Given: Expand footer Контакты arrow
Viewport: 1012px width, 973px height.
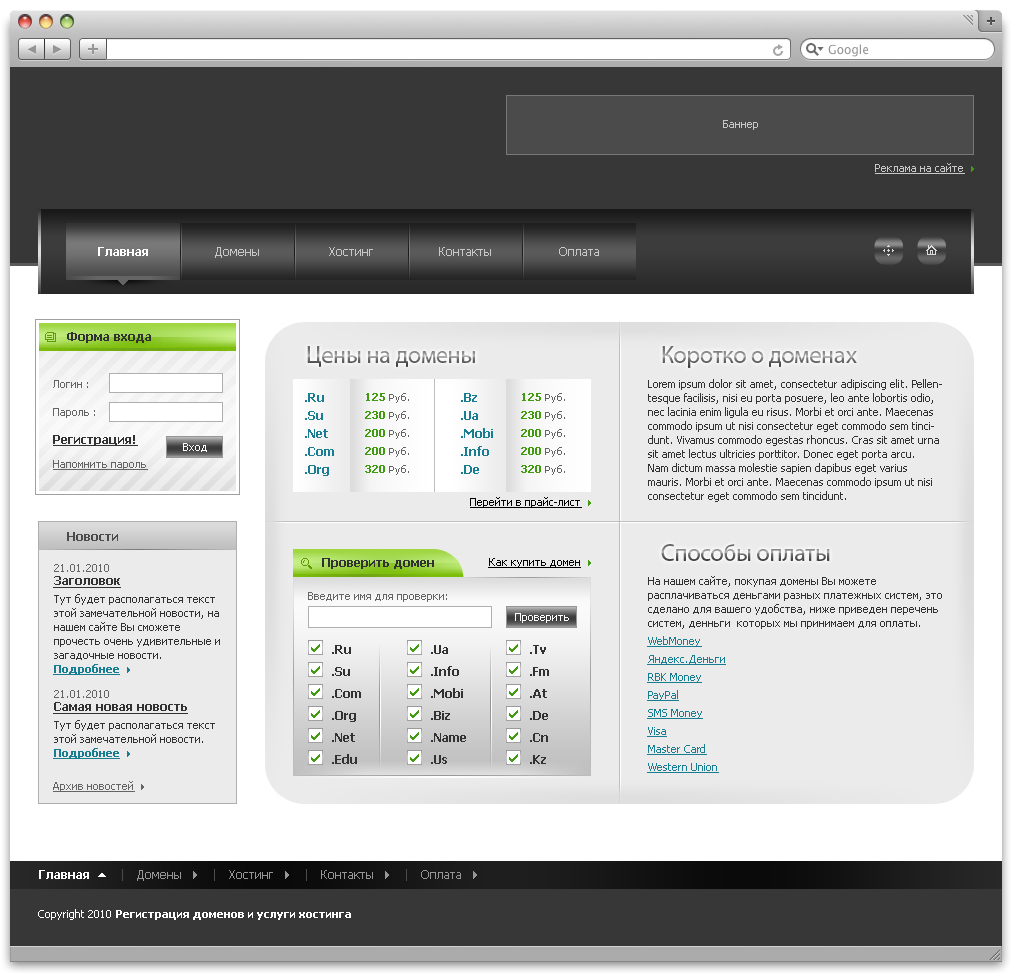Looking at the screenshot, I should click(387, 876).
